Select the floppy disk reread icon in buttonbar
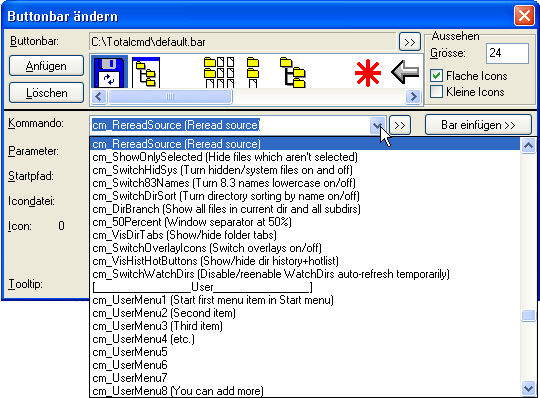540x398 pixels. click(110, 72)
